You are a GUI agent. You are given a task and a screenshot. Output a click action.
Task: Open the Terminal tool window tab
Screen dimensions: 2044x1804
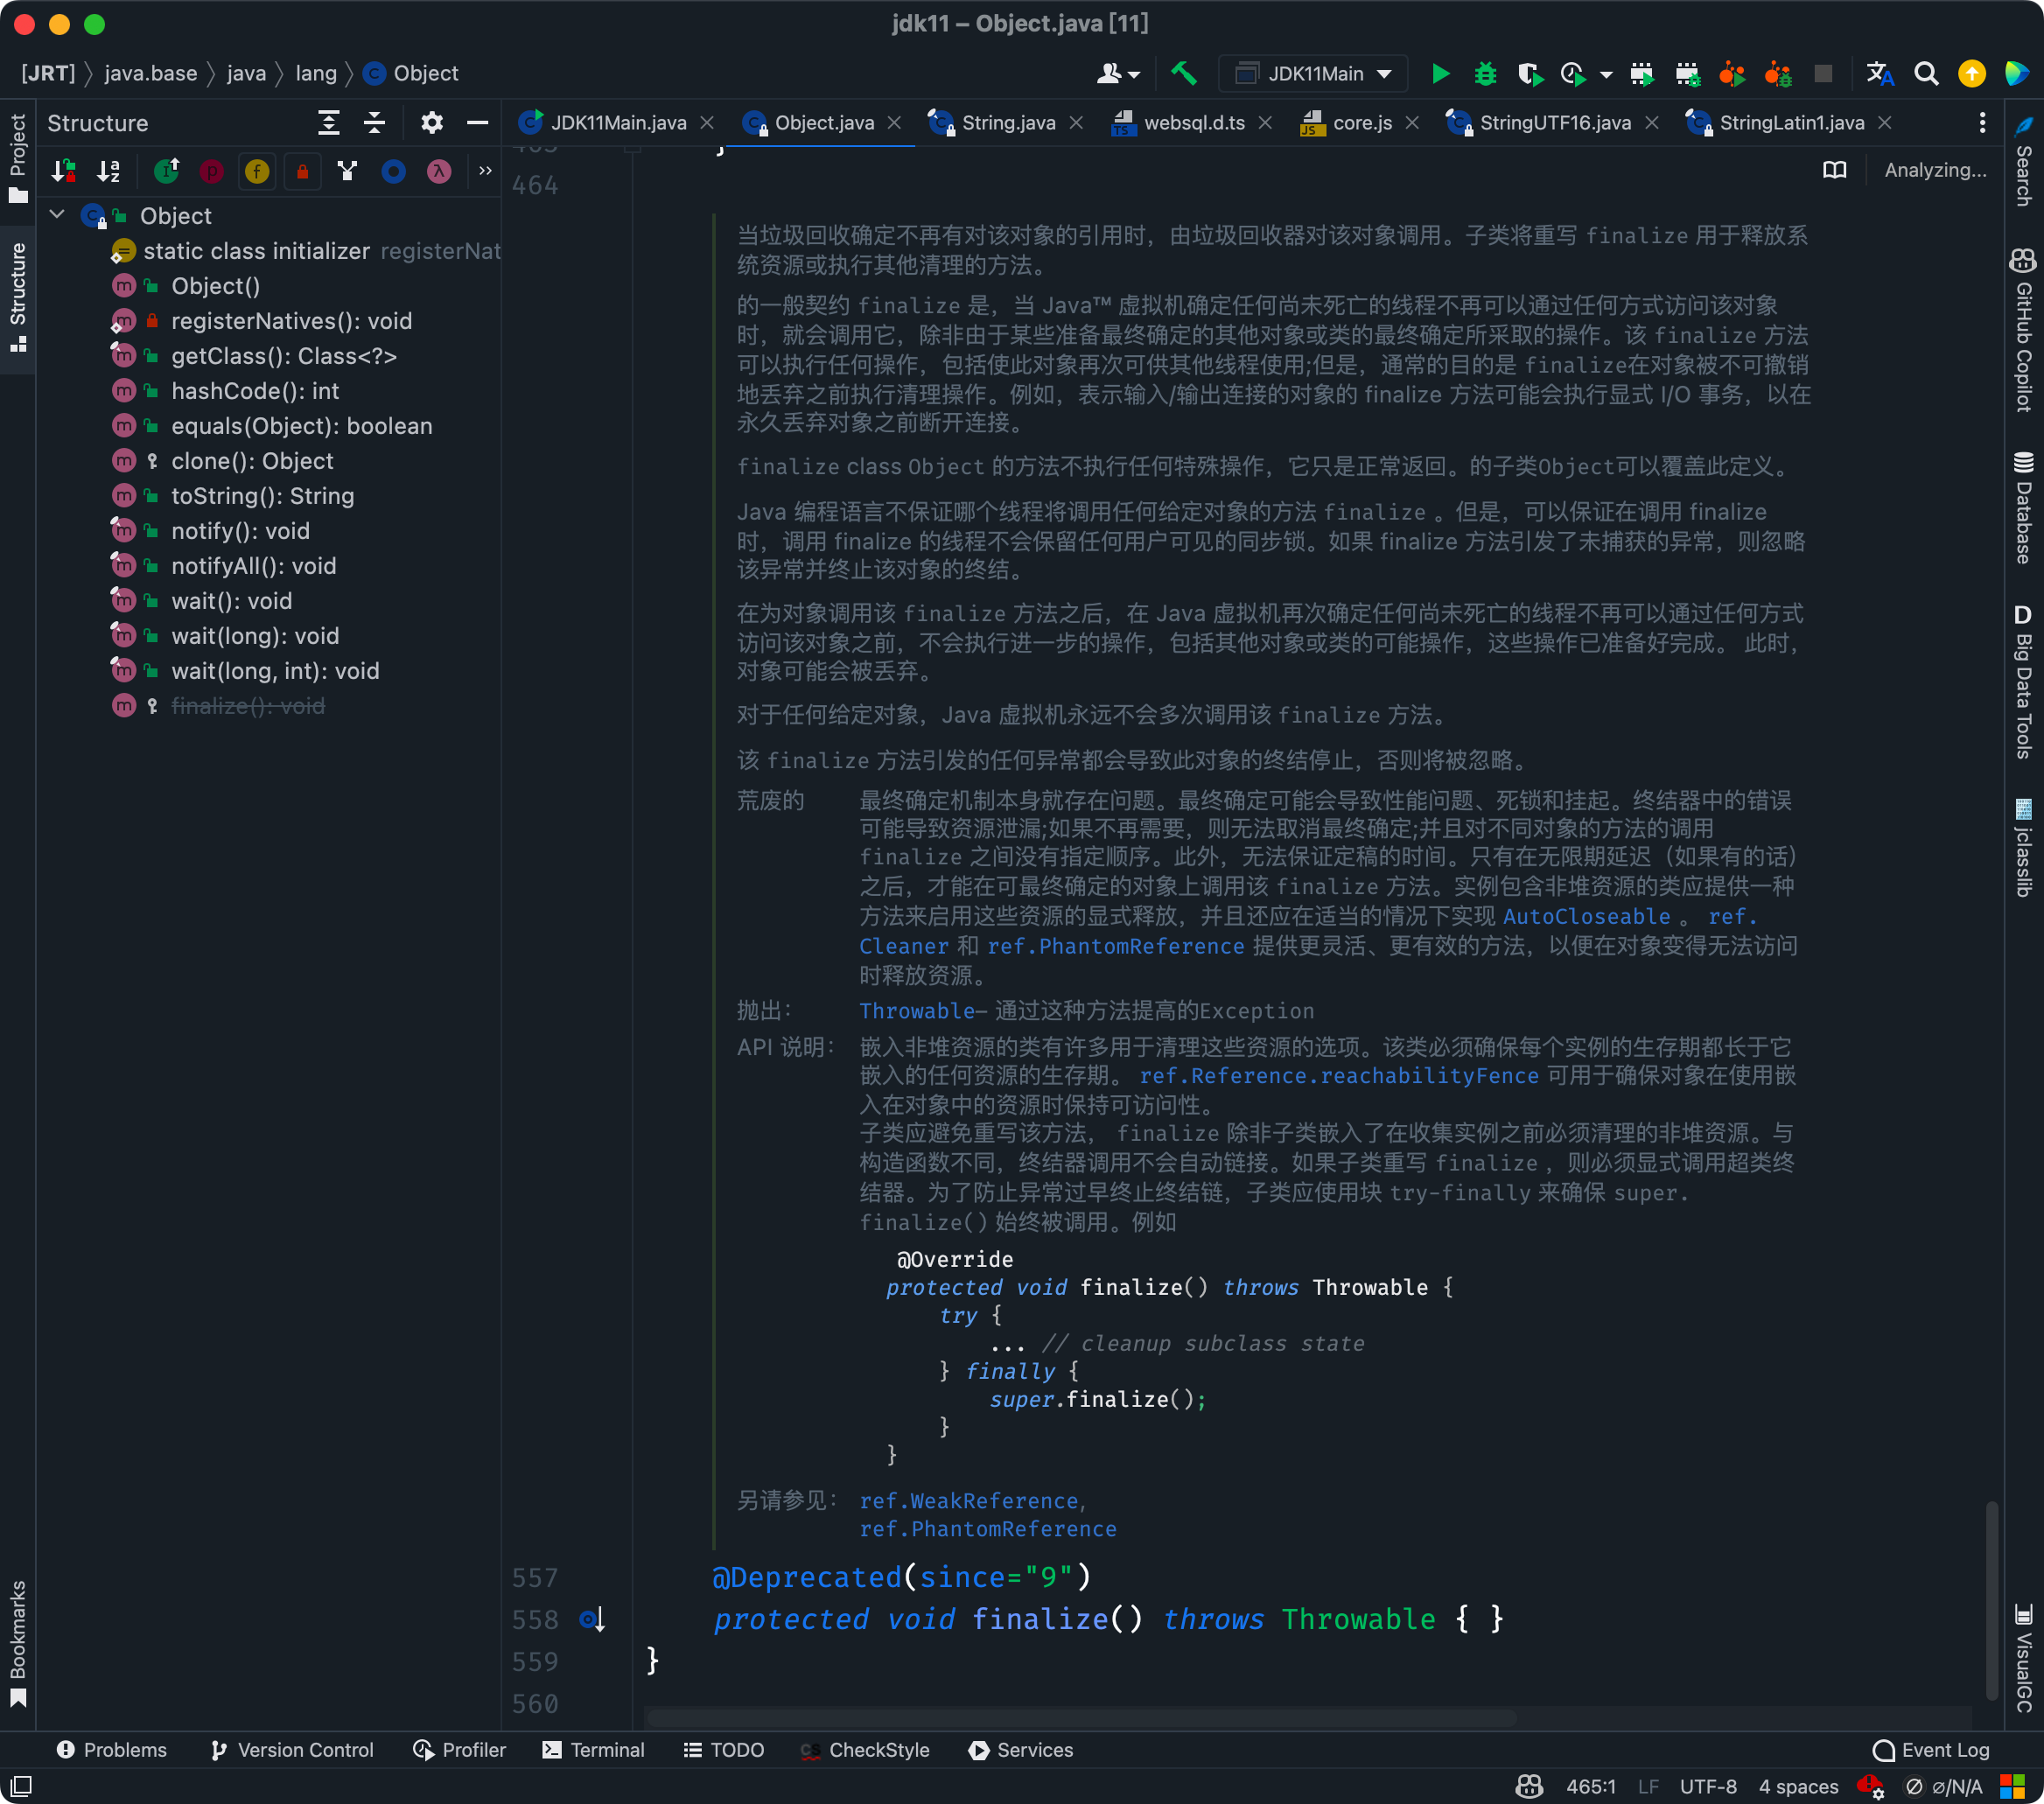click(594, 1750)
